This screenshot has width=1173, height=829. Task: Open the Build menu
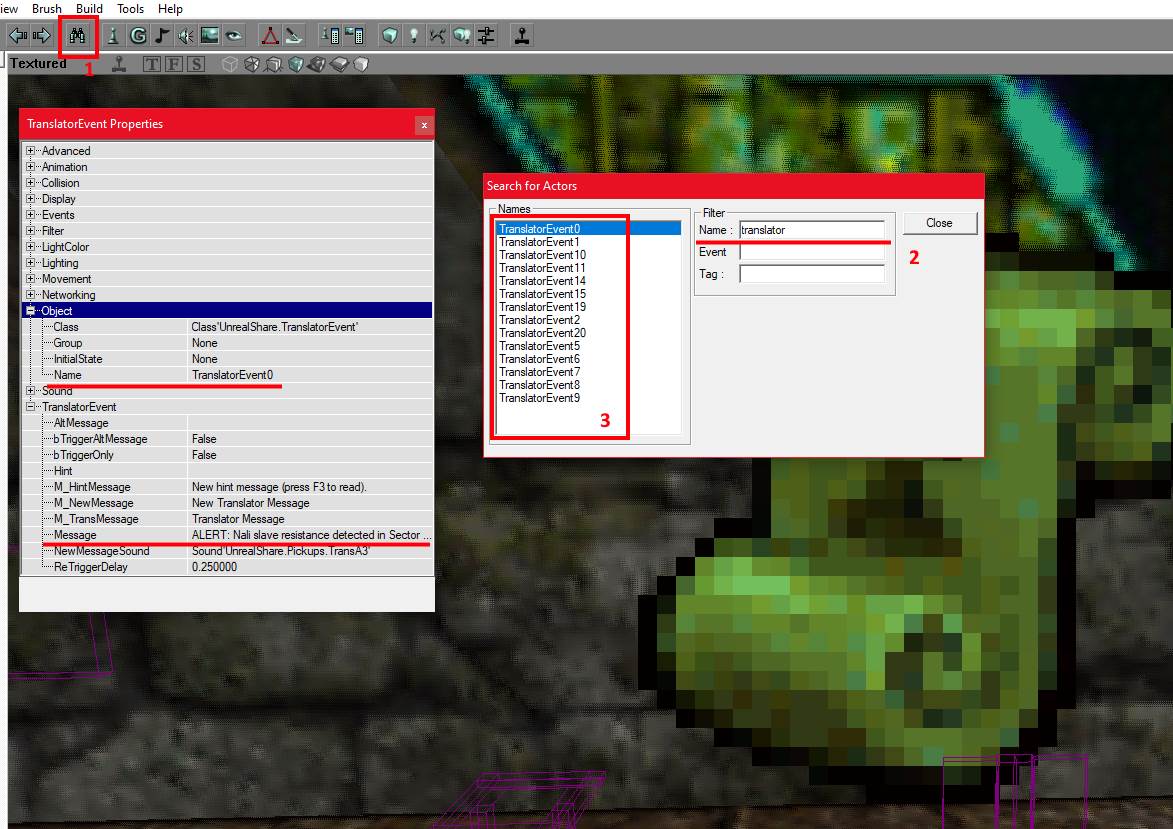click(89, 9)
